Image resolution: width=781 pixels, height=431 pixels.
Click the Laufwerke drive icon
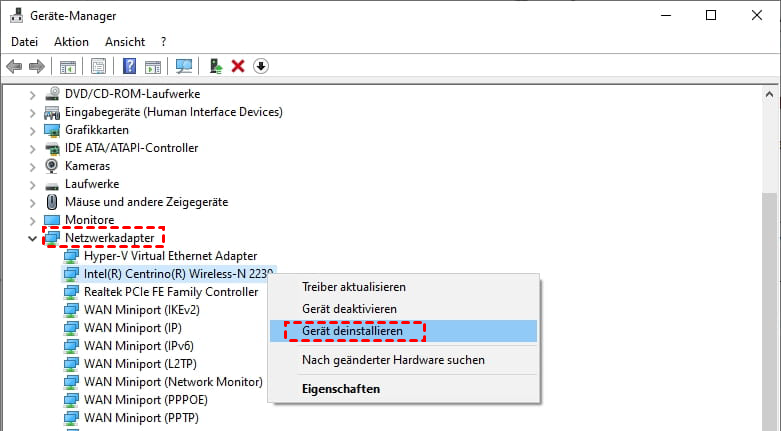click(x=52, y=185)
